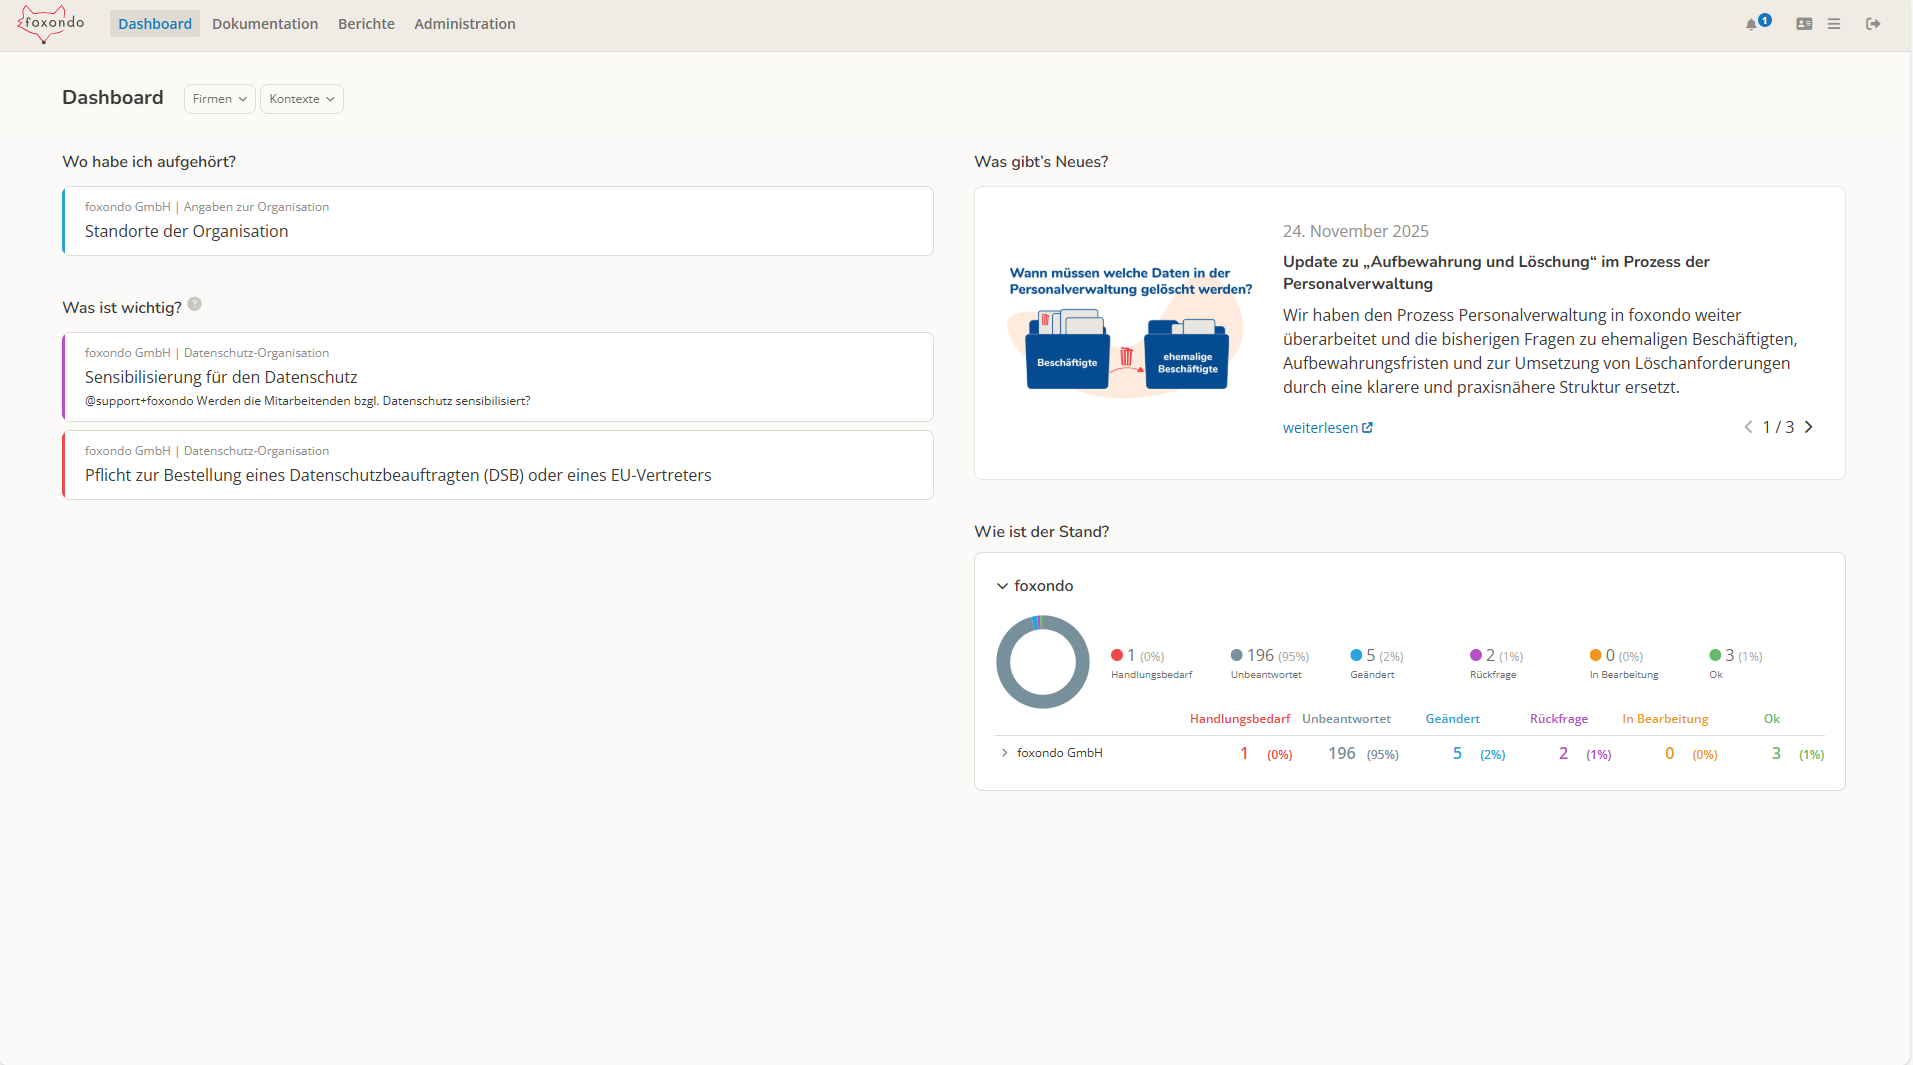Click the weiterlesen link

click(x=1328, y=428)
